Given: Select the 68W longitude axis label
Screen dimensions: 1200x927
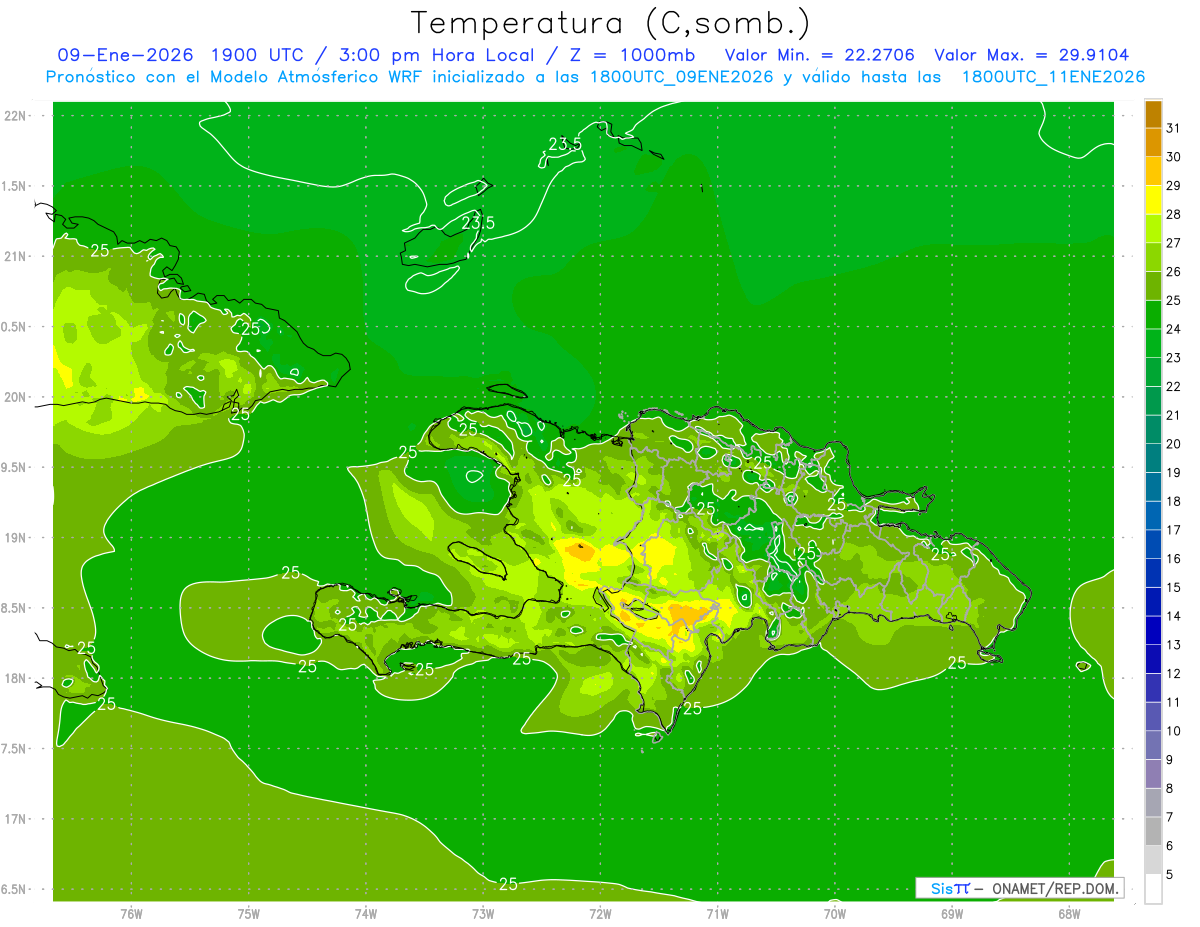Looking at the screenshot, I should click(x=1068, y=913).
